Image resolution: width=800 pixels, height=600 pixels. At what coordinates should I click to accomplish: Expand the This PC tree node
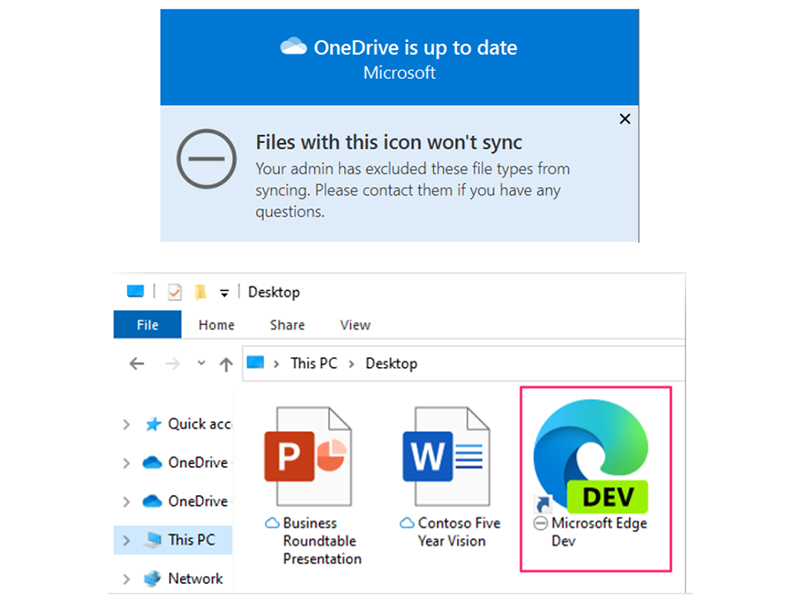pos(126,540)
